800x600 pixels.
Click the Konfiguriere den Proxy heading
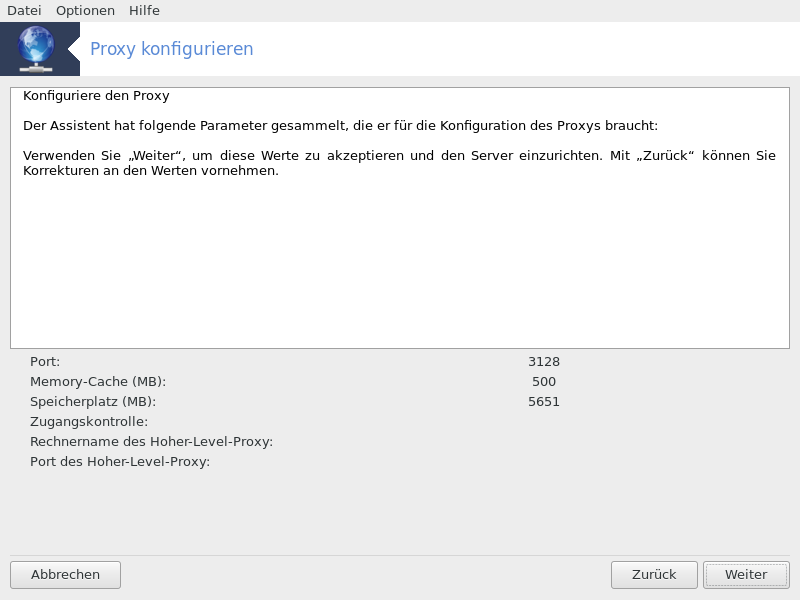click(x=96, y=96)
